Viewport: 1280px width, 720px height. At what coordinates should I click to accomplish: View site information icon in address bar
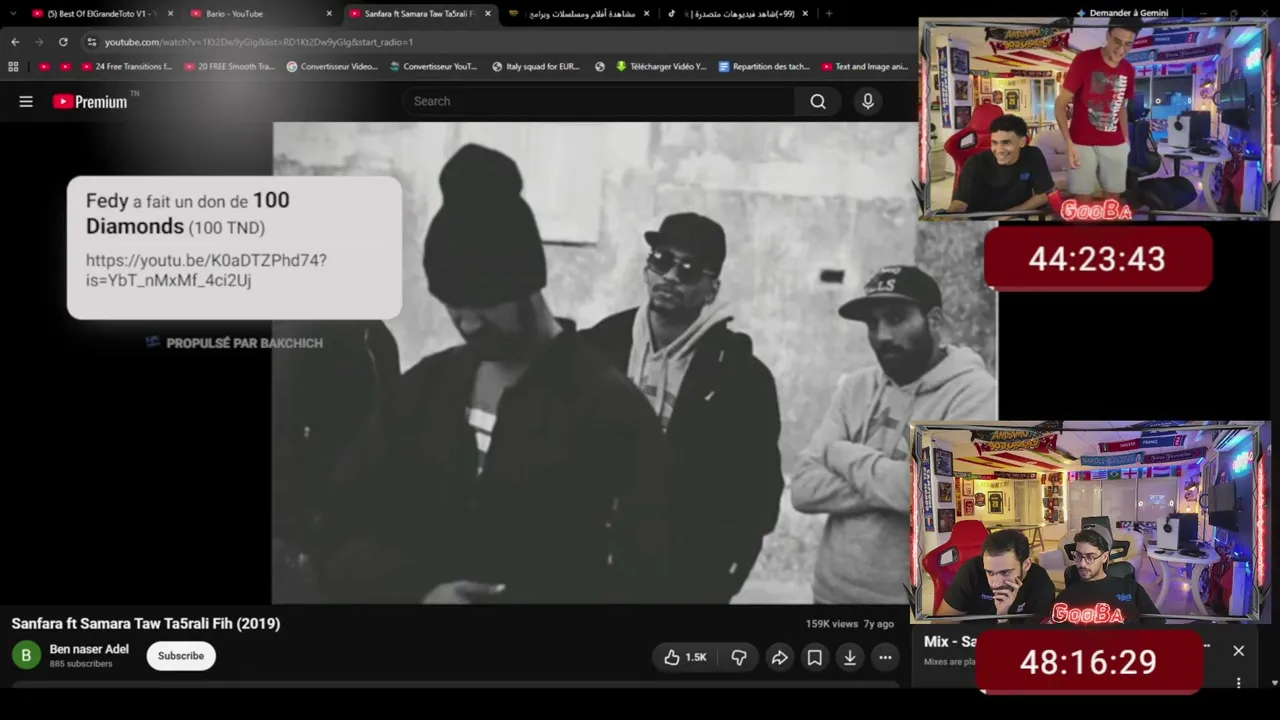click(x=92, y=42)
